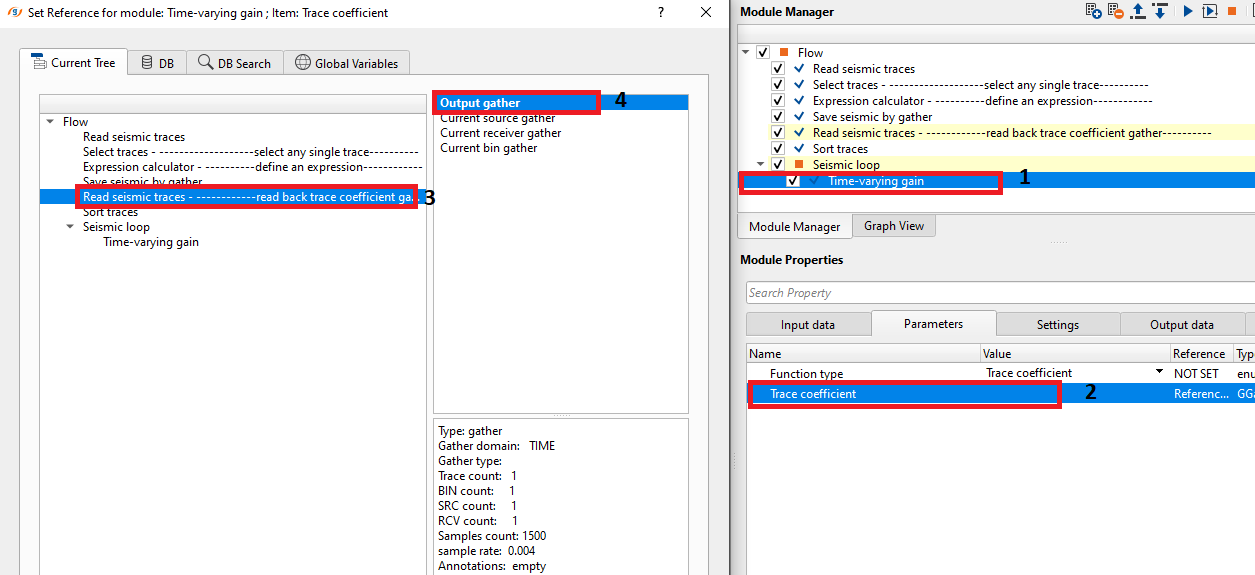This screenshot has height=575, width=1255.
Task: Uncheck the Sort traces module checkbox
Action: click(778, 149)
